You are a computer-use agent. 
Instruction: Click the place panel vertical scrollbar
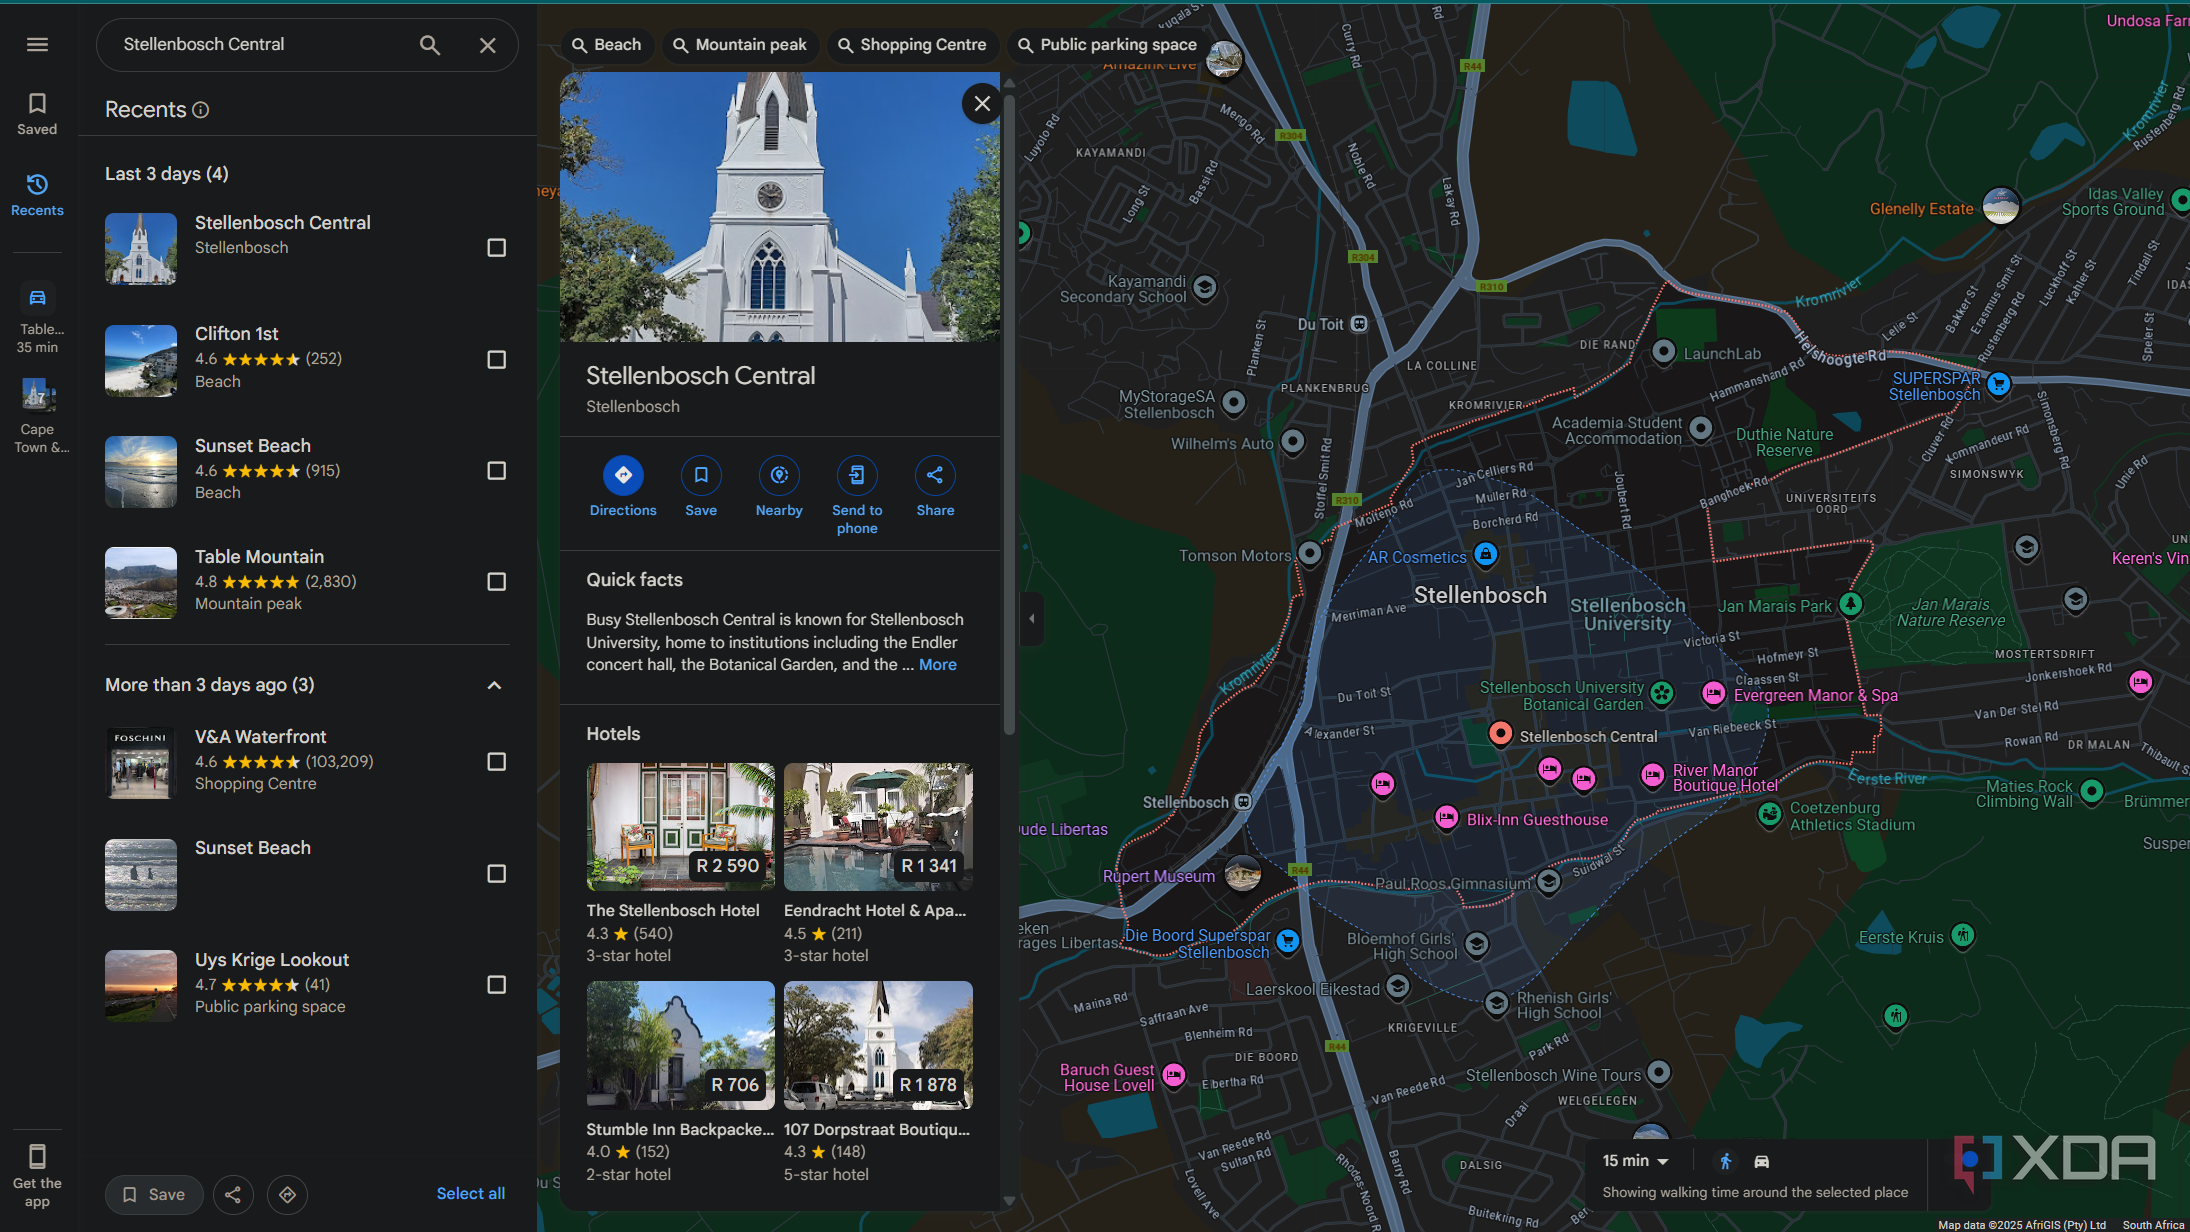pyautogui.click(x=1009, y=415)
